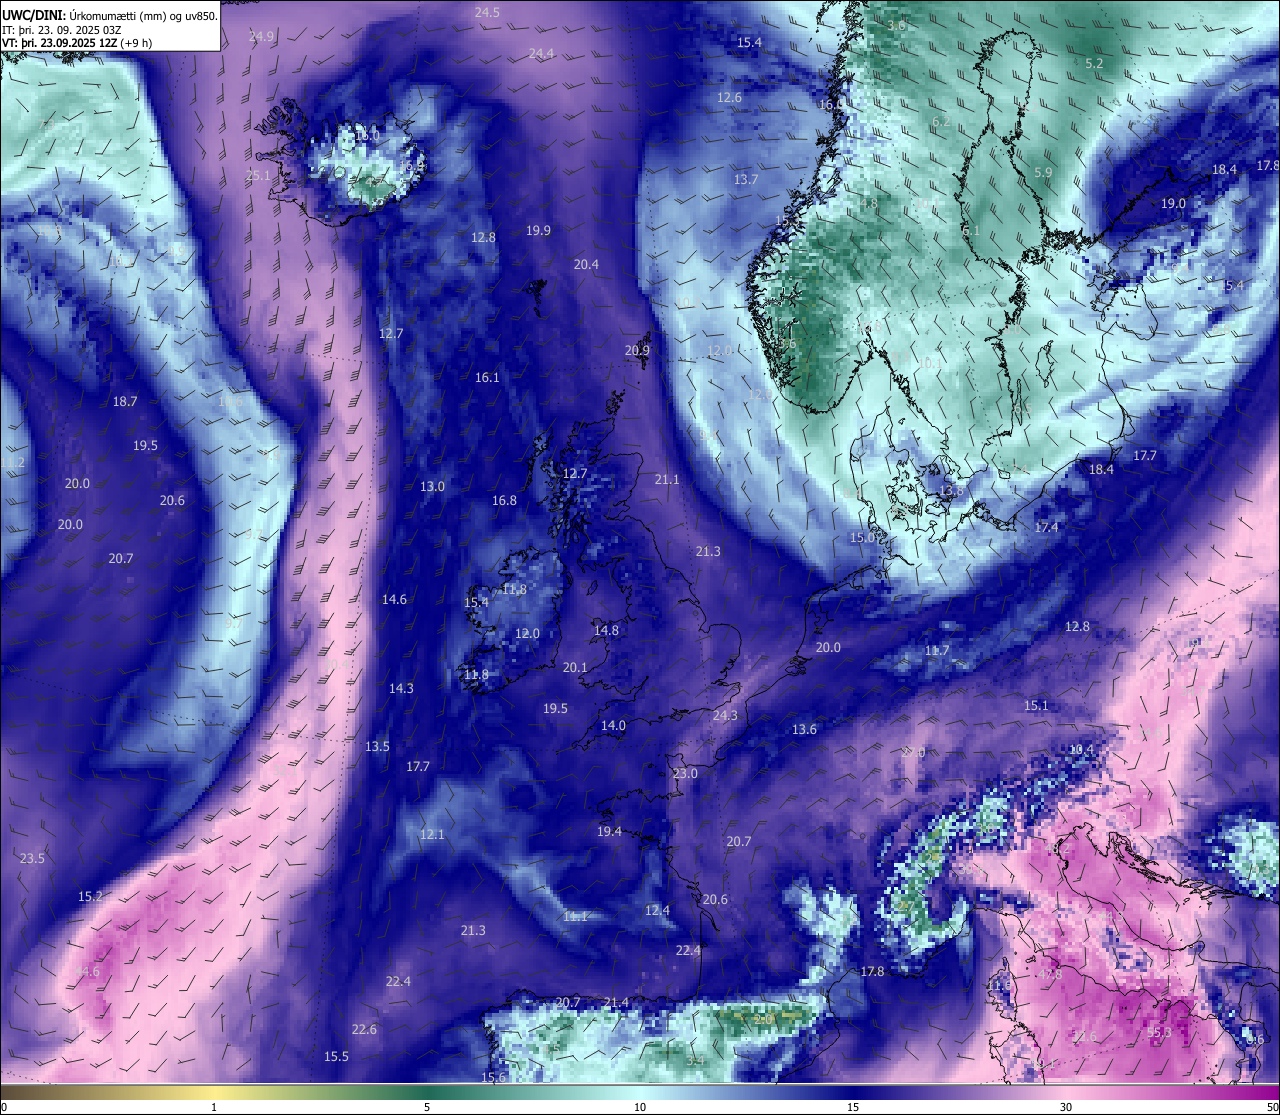1280x1115 pixels.
Task: Click the value 24.5 at the top of the map
Action: point(487,13)
